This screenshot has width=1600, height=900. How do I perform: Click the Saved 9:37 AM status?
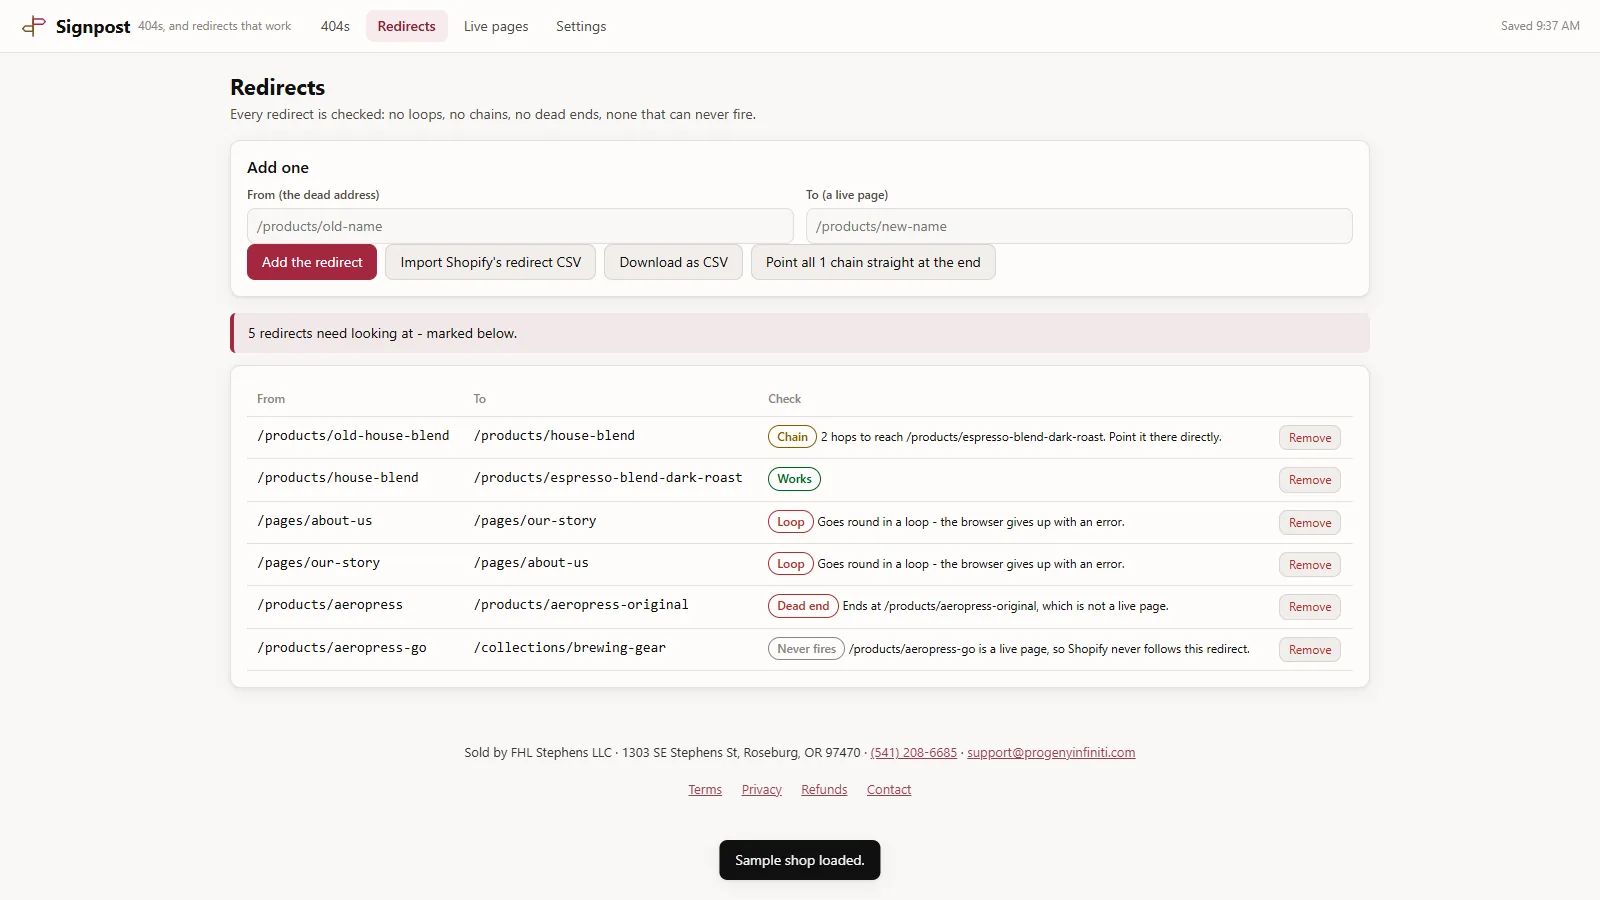click(x=1540, y=26)
